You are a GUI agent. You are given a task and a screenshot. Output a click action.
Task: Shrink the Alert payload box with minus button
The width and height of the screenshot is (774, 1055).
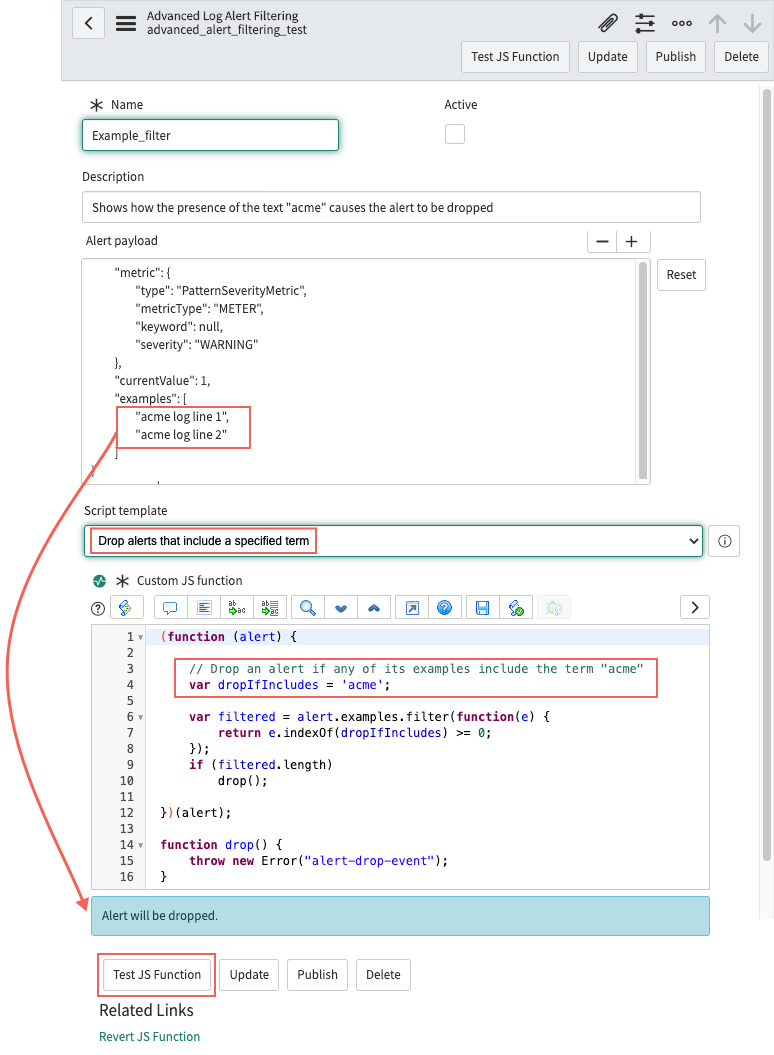(602, 241)
